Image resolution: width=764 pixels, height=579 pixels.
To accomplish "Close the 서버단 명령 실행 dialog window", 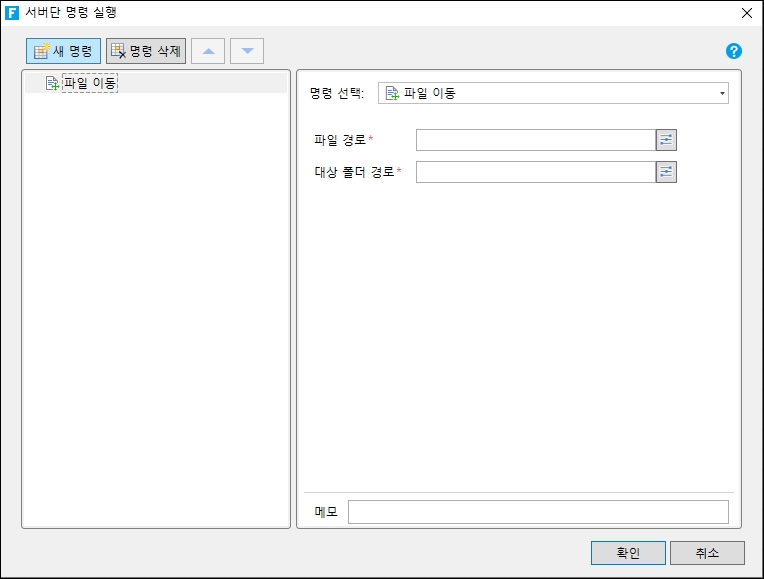I will [x=746, y=13].
